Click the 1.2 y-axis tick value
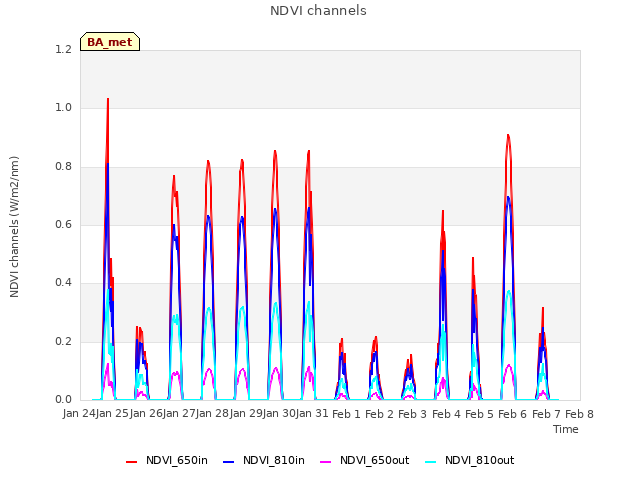The width and height of the screenshot is (640, 480). point(63,49)
